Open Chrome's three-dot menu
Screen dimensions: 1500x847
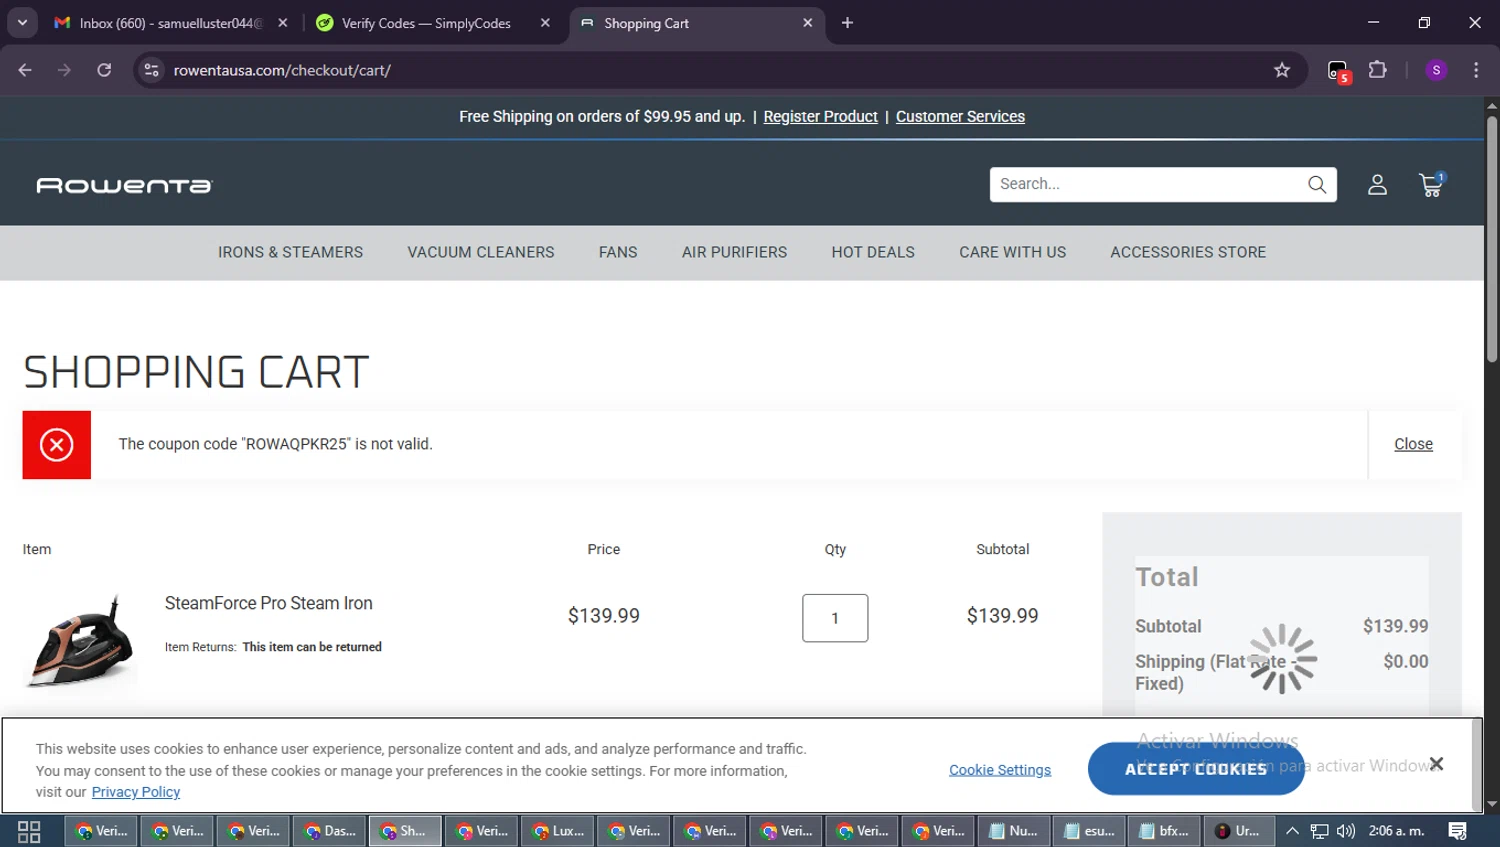pos(1476,70)
